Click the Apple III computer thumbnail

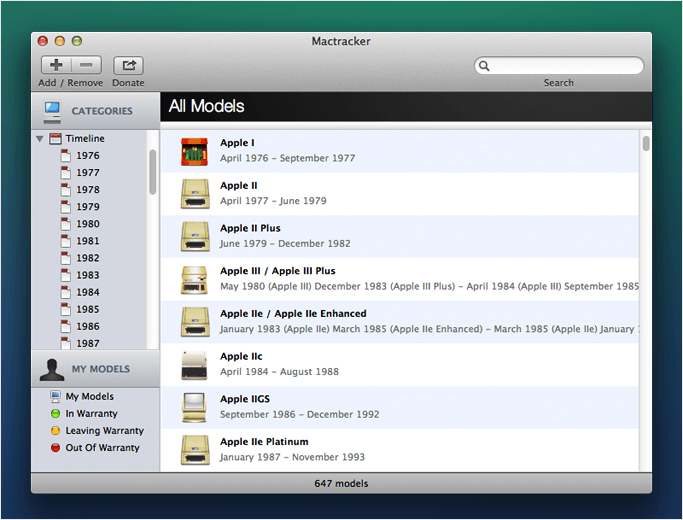(x=194, y=280)
